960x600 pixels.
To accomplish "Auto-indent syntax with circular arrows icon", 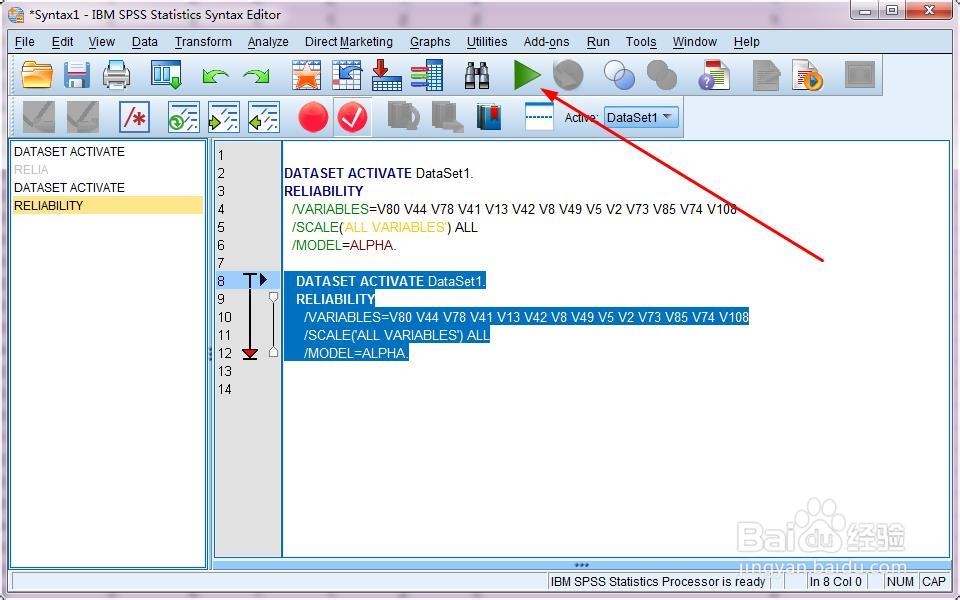I will (184, 117).
